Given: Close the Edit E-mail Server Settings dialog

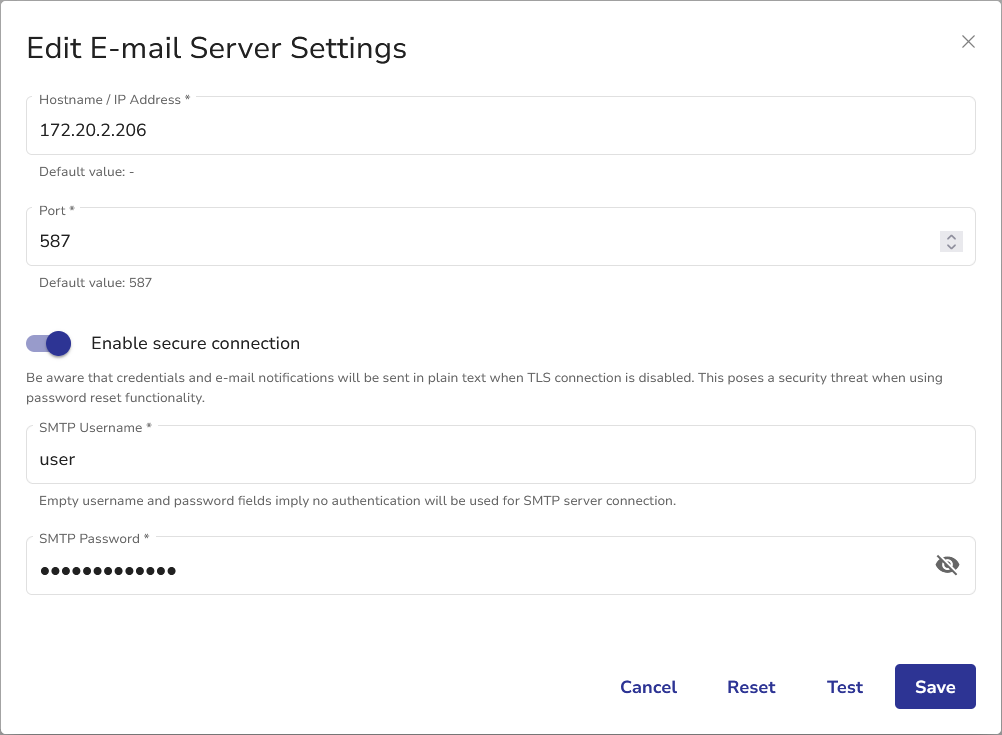Looking at the screenshot, I should pos(968,42).
